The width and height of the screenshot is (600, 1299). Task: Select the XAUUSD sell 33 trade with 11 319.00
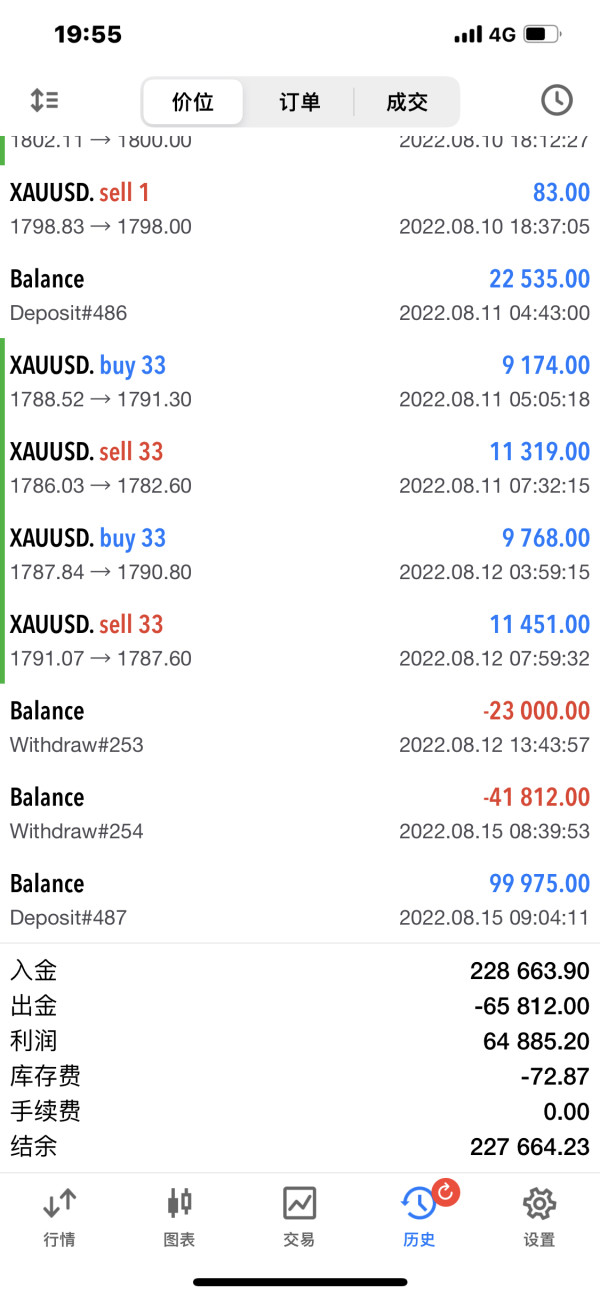pos(300,468)
